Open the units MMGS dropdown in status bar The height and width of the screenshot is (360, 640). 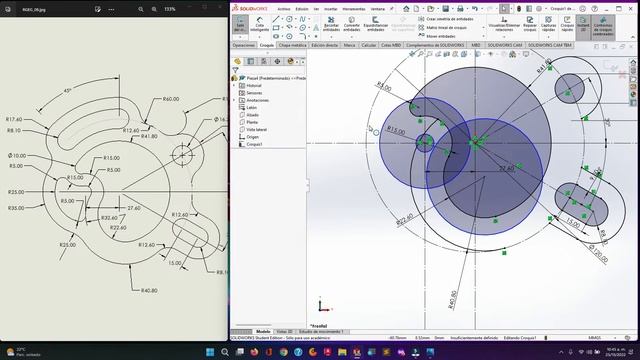pos(615,338)
